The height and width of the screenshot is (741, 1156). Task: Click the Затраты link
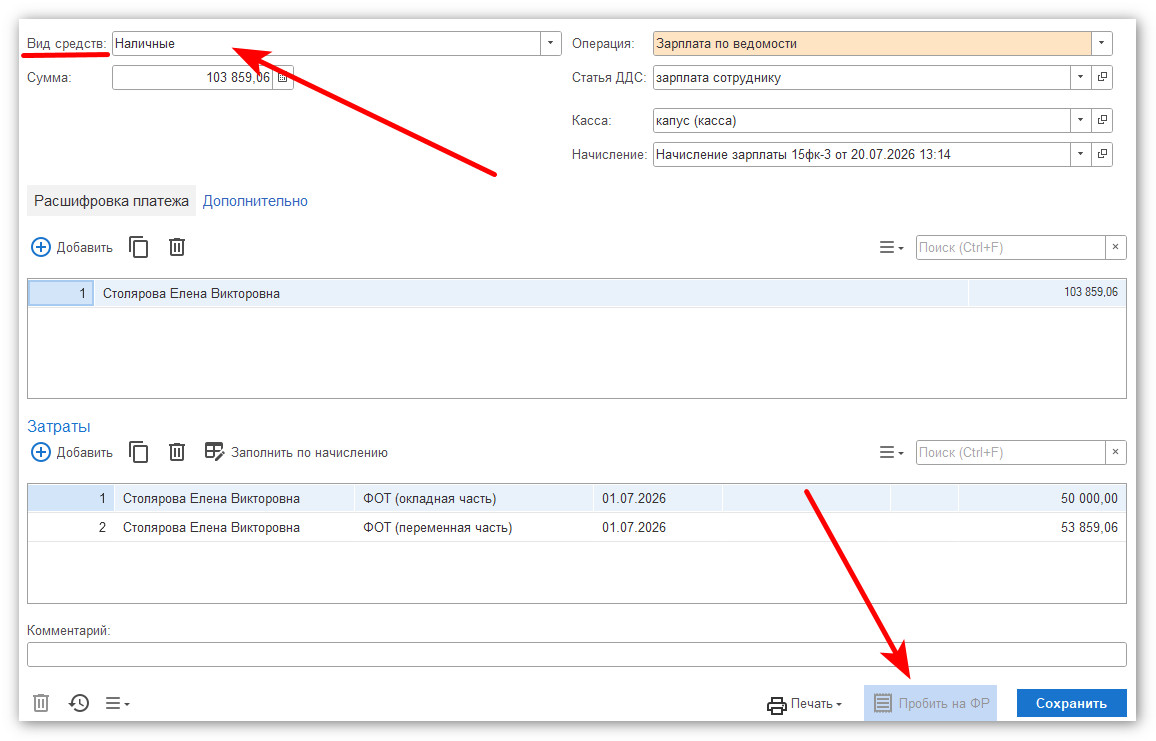coord(59,426)
